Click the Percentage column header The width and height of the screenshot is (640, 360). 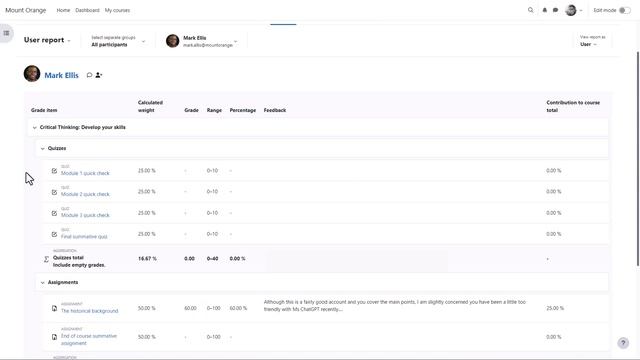coord(242,110)
